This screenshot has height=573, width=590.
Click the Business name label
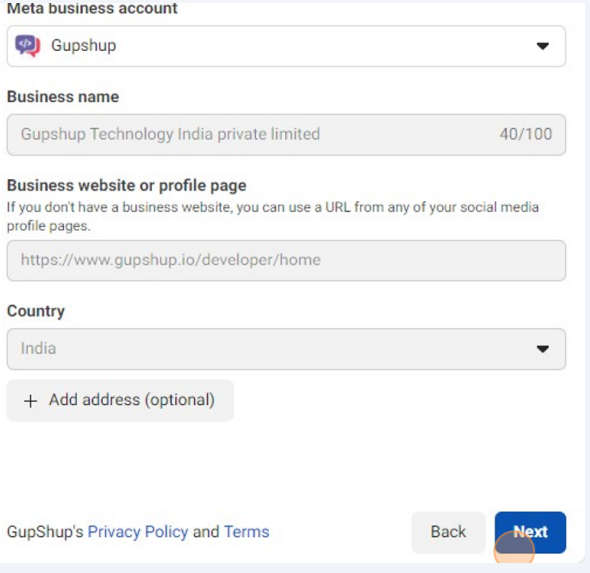pos(63,97)
